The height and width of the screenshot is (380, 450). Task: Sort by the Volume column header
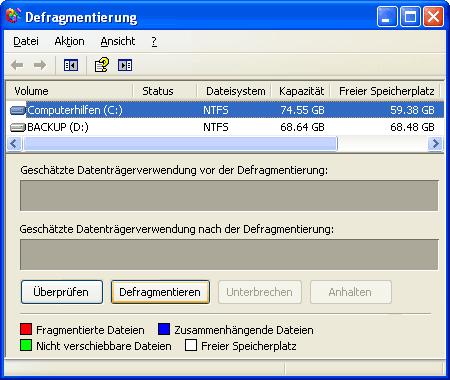pyautogui.click(x=69, y=91)
